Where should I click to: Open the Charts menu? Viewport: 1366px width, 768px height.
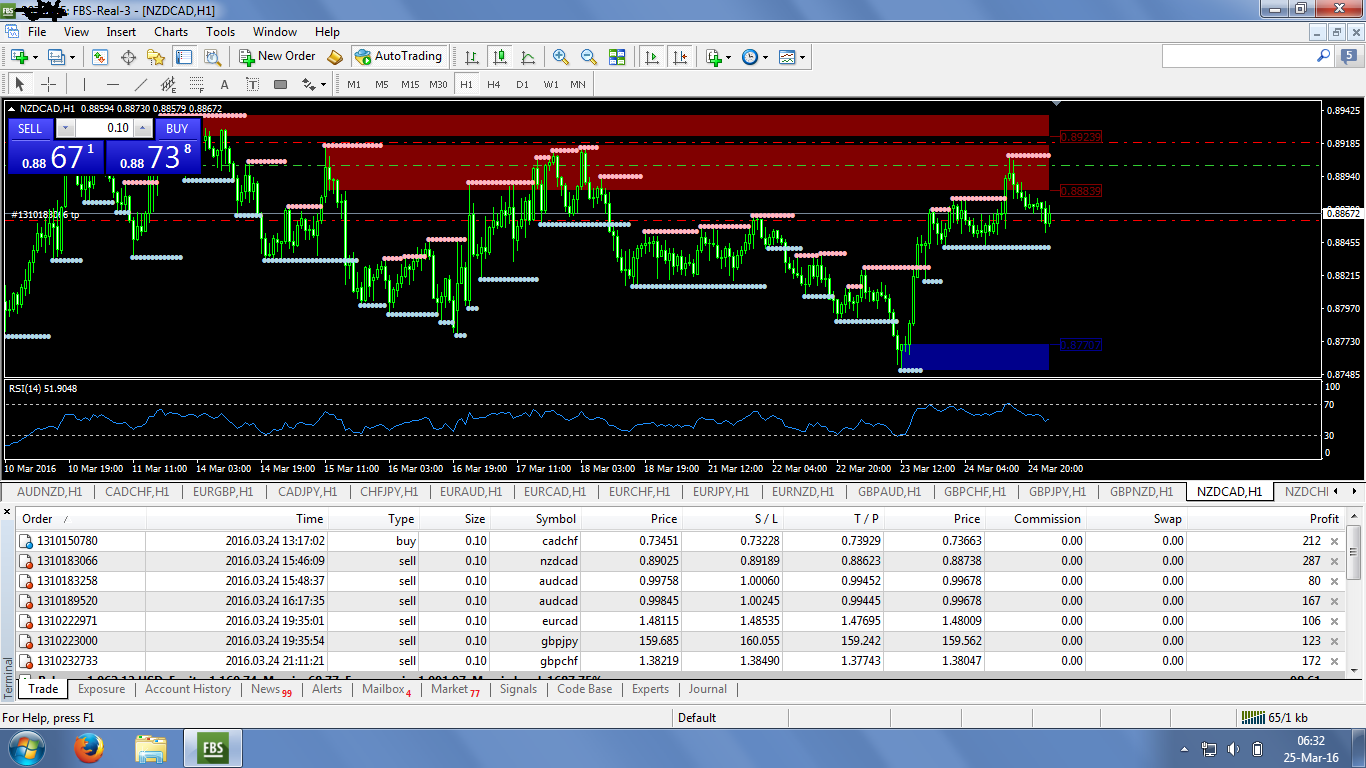[171, 32]
